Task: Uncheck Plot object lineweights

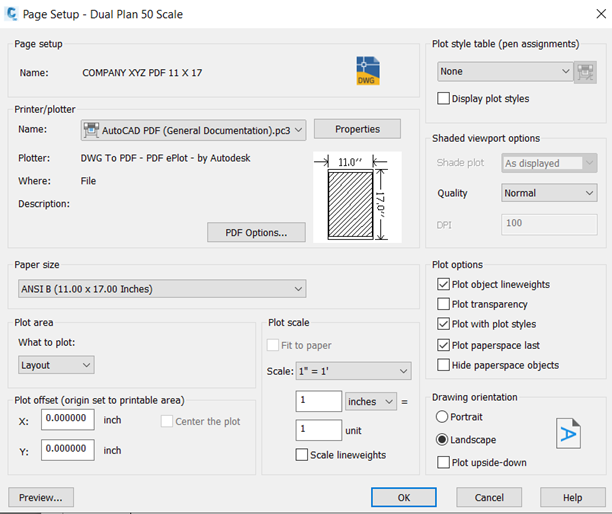Action: 443,284
